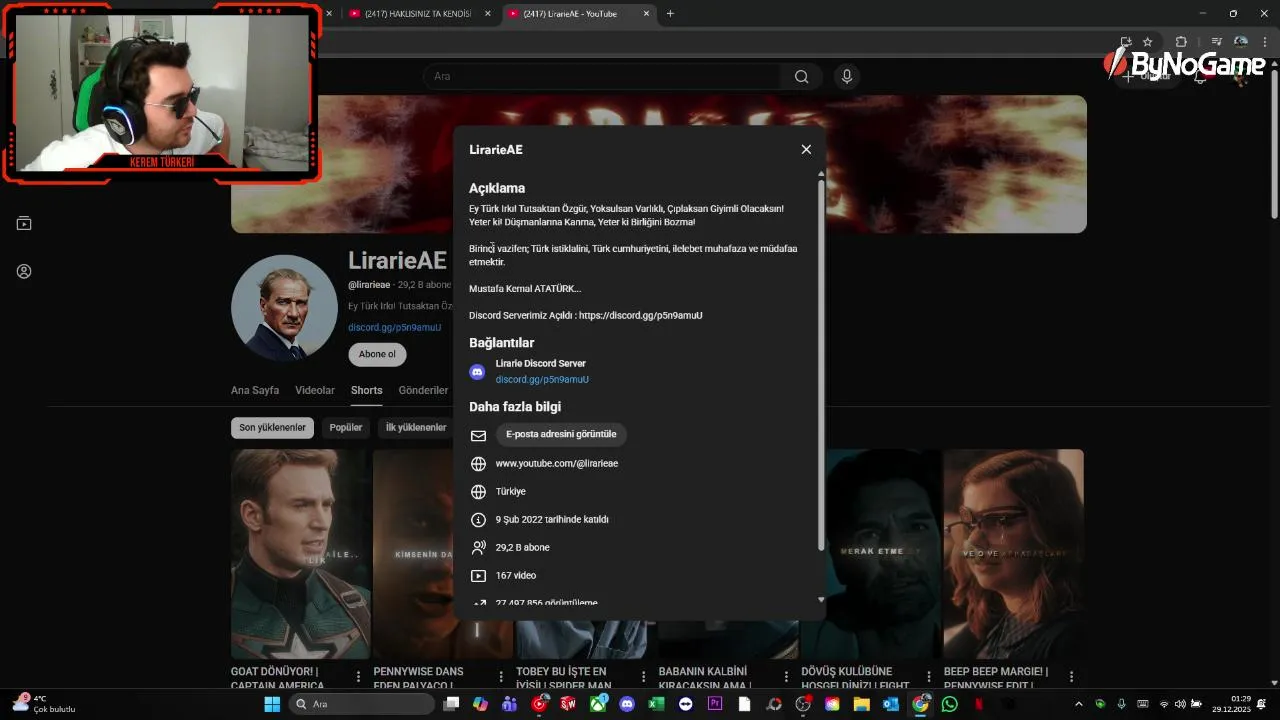Image resolution: width=1280 pixels, height=720 pixels.
Task: Open Chrome three-dot menu
Action: pos(1265,42)
